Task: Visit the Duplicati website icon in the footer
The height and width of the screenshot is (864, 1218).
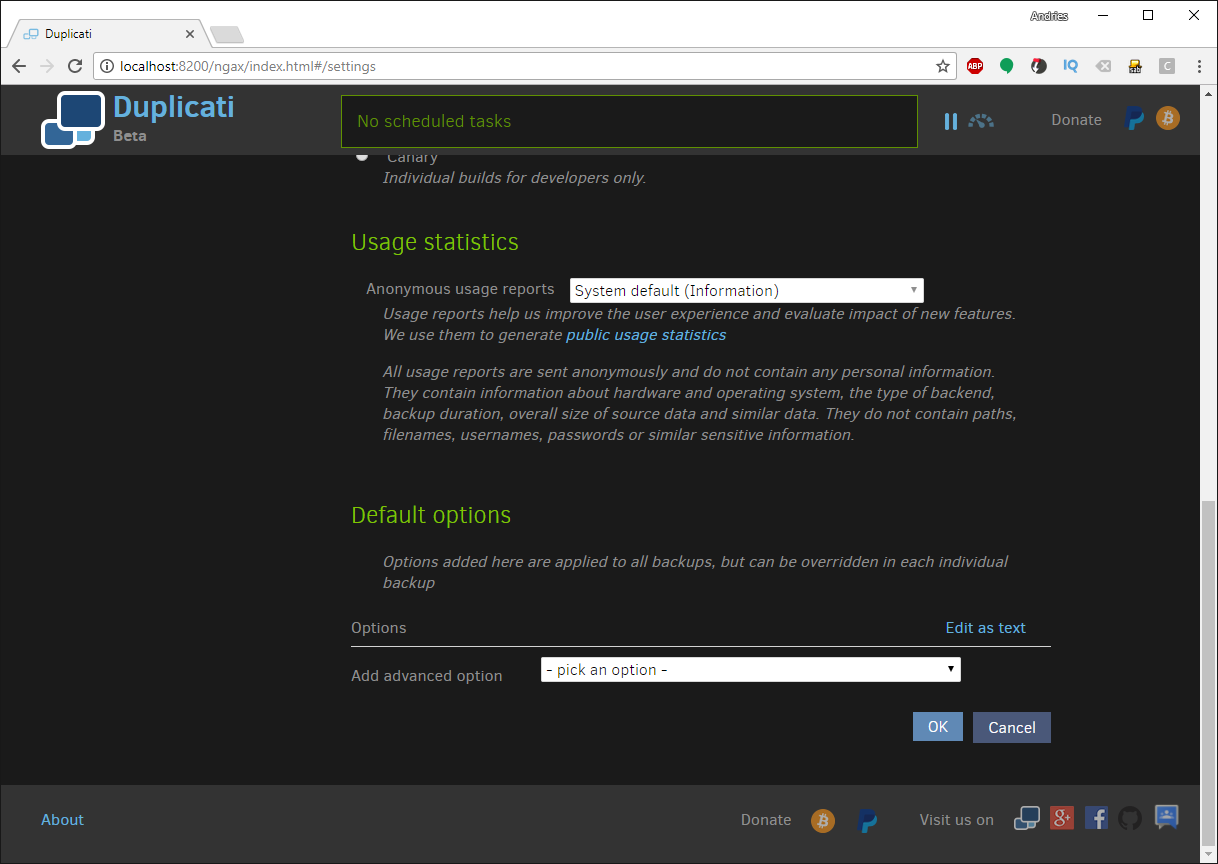Action: (x=1027, y=819)
